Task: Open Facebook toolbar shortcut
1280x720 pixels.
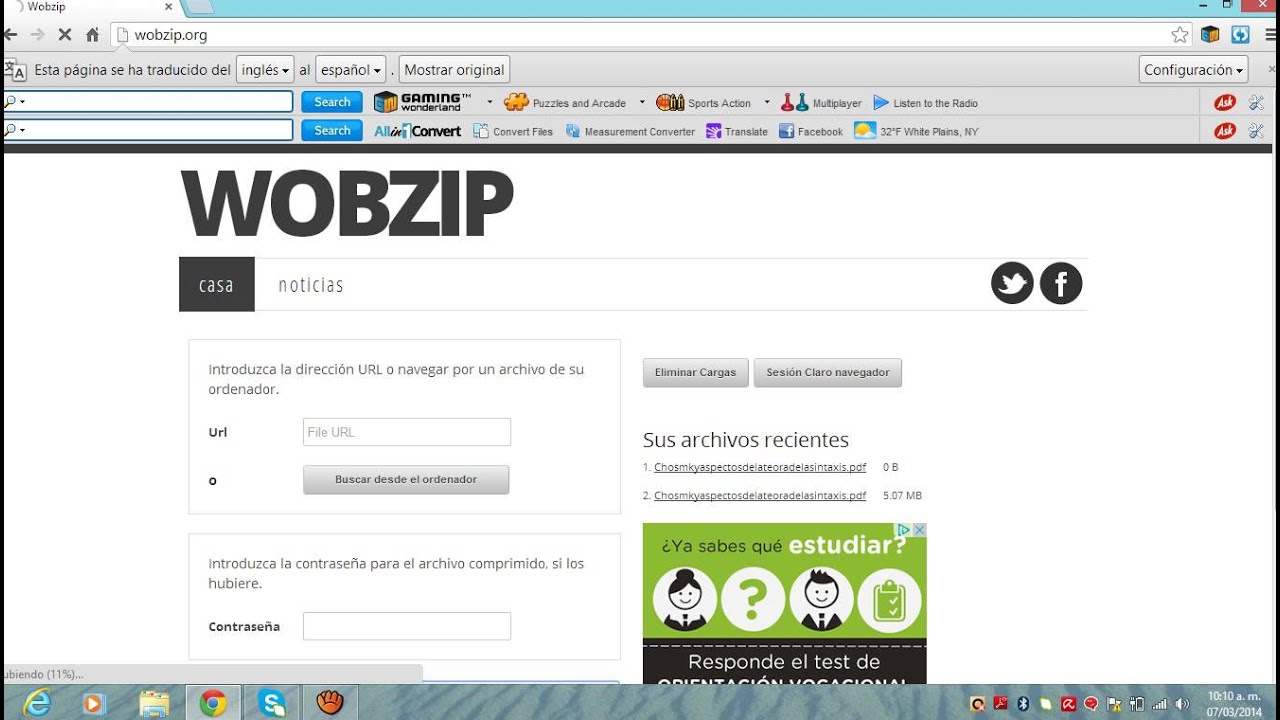Action: coord(811,131)
